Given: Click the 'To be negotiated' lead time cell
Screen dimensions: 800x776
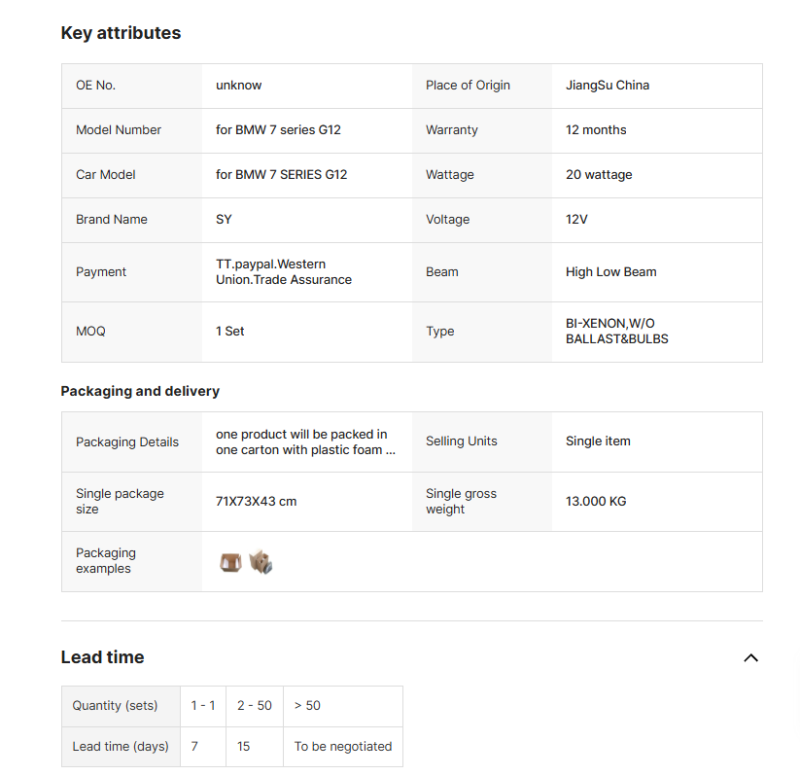Looking at the screenshot, I should (343, 746).
